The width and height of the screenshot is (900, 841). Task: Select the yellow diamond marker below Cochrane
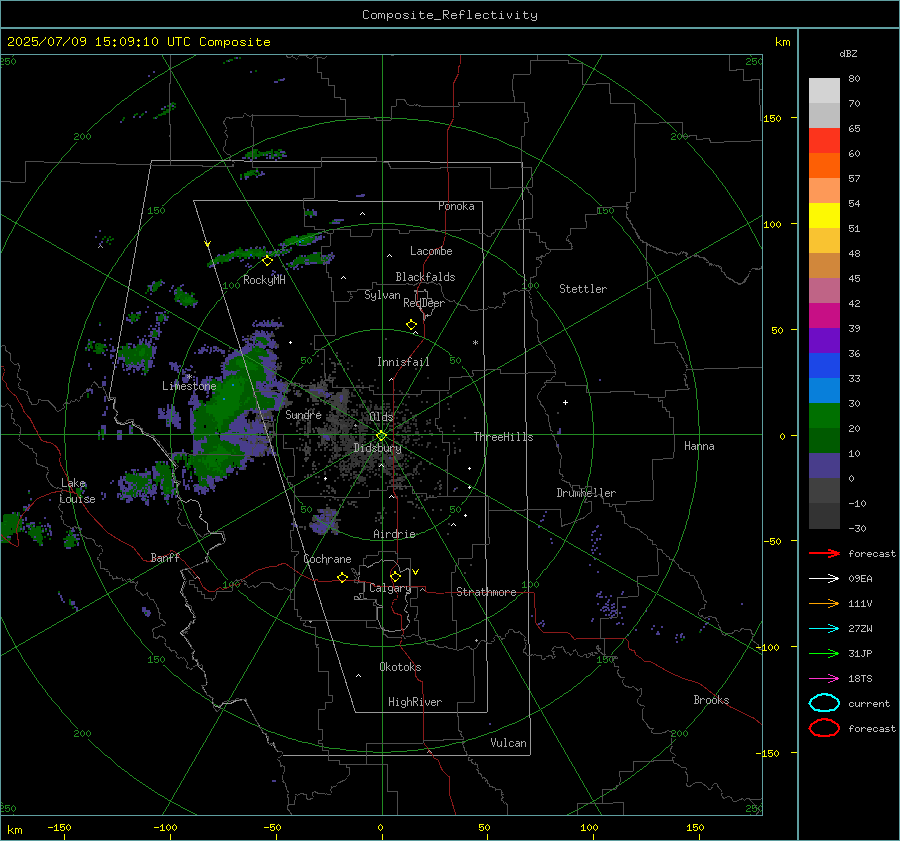343,577
